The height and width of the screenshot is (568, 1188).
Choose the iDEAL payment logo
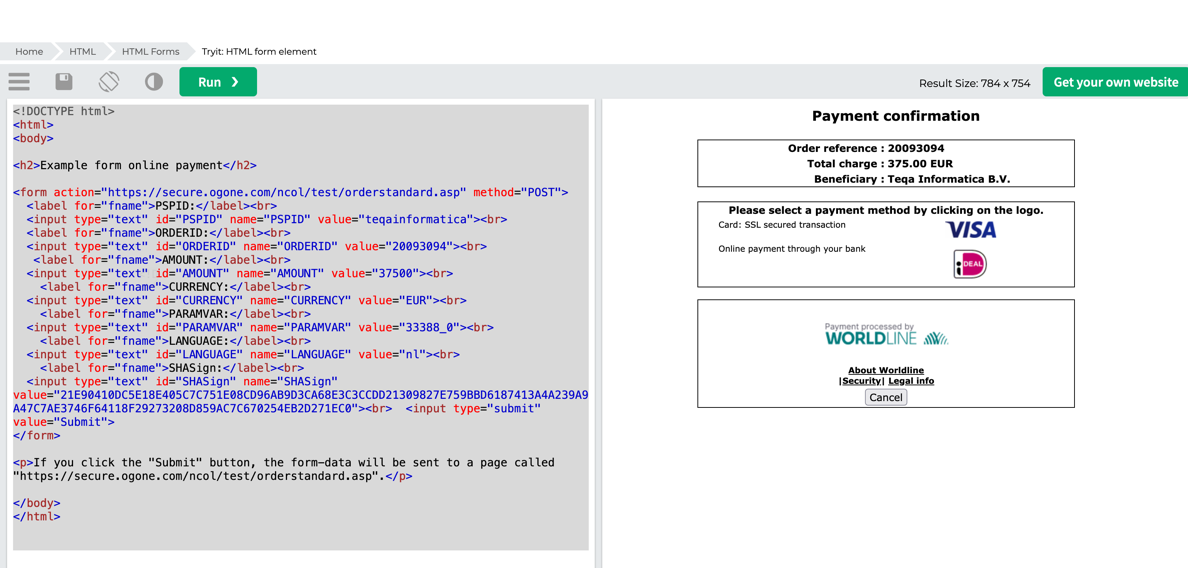click(x=969, y=264)
